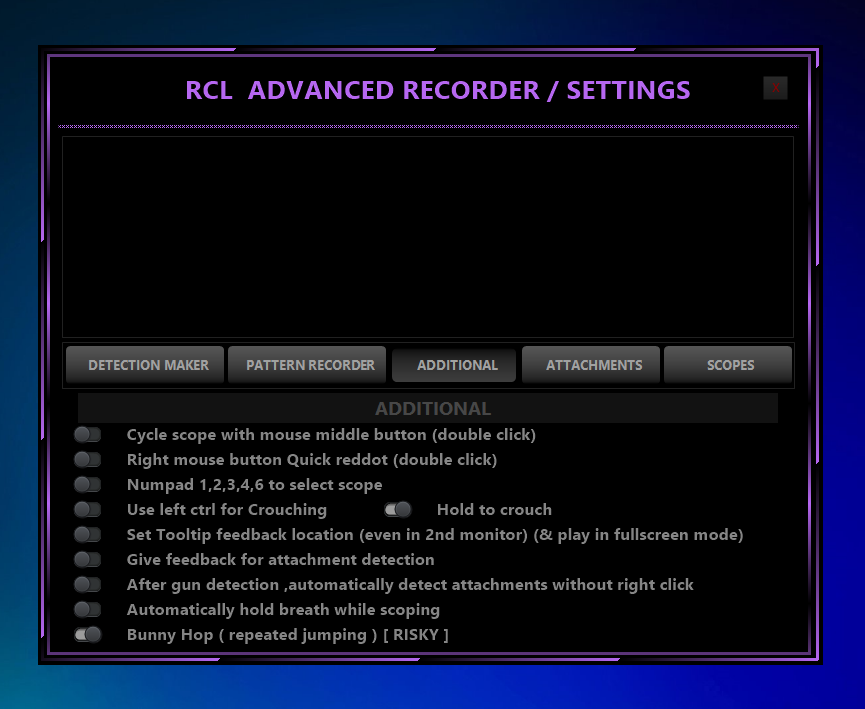The height and width of the screenshot is (709, 865).
Task: Go to the Attachments tab
Action: pyautogui.click(x=594, y=365)
